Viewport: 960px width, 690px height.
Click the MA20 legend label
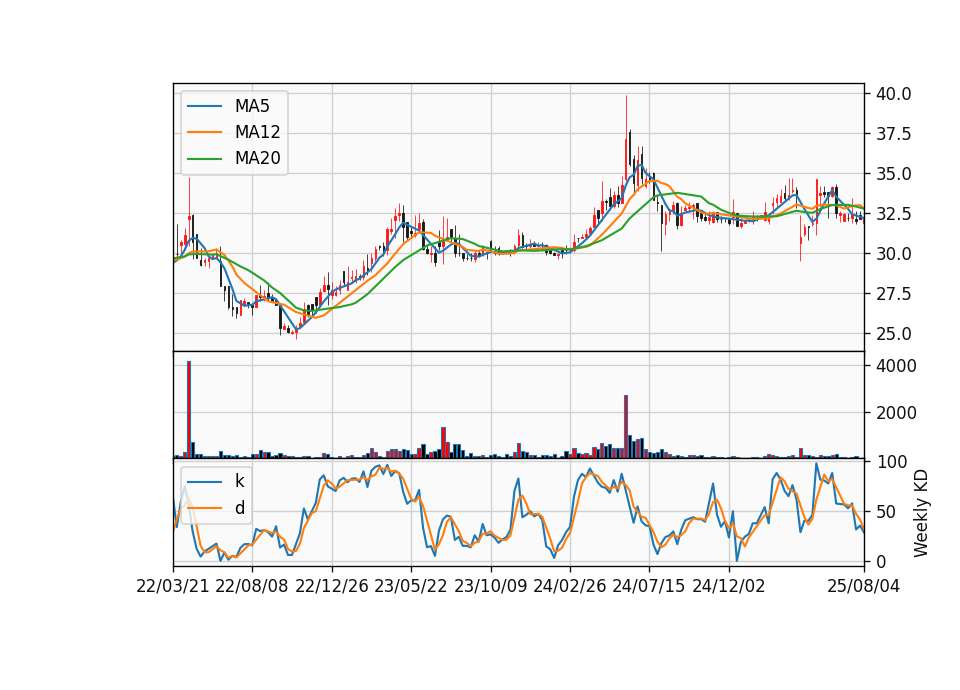click(x=257, y=158)
